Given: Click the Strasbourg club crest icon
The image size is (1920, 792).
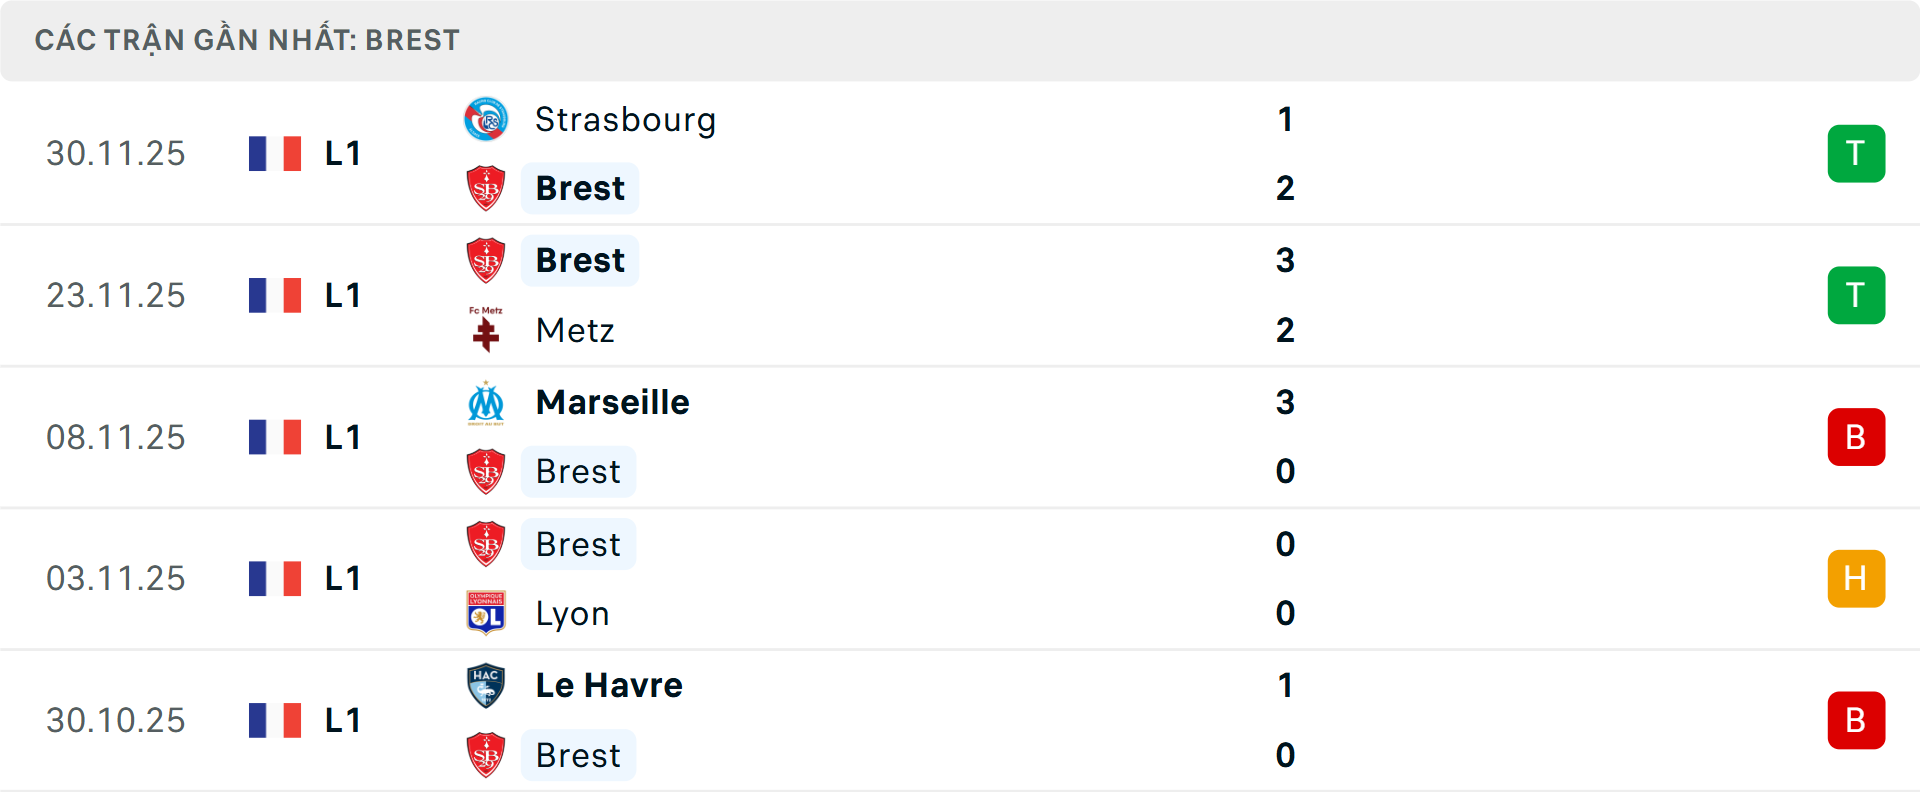Looking at the screenshot, I should (486, 120).
